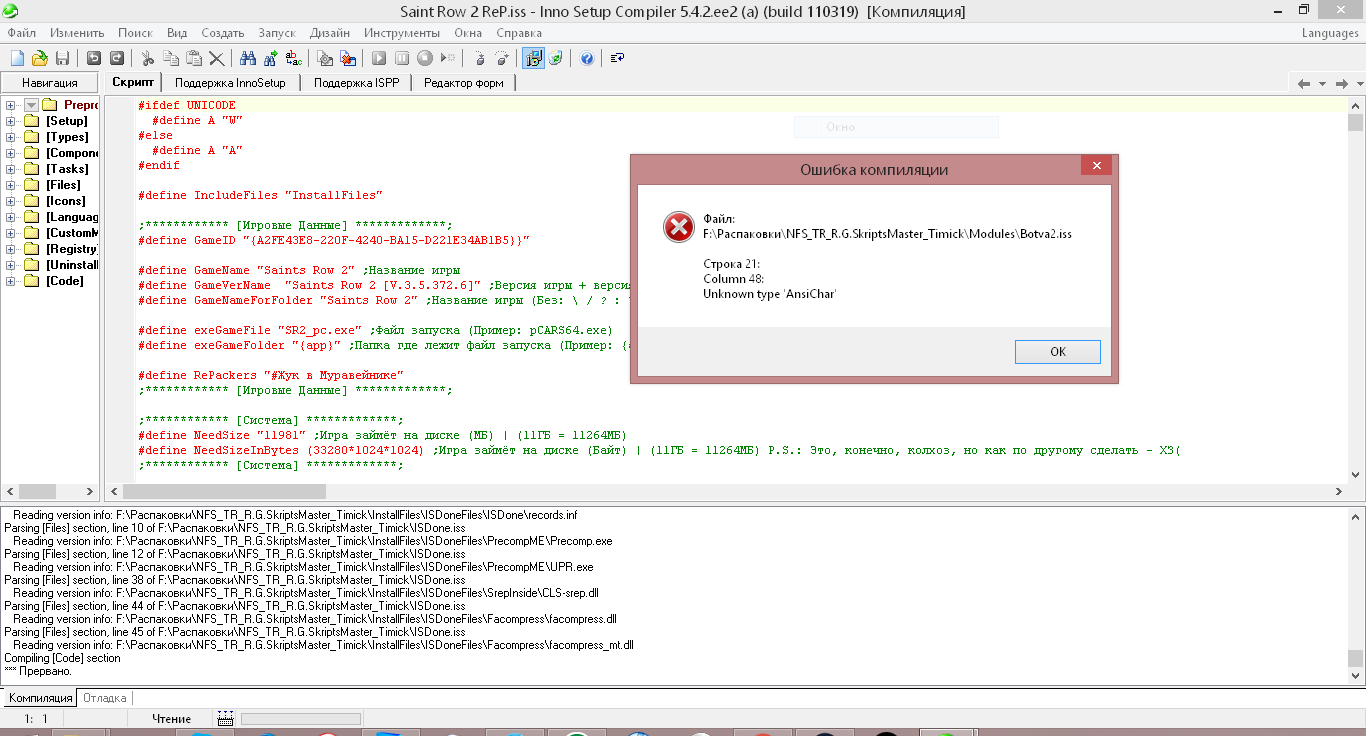Viewport: 1366px width, 736px height.
Task: Open help with the blue question icon
Action: pos(587,58)
